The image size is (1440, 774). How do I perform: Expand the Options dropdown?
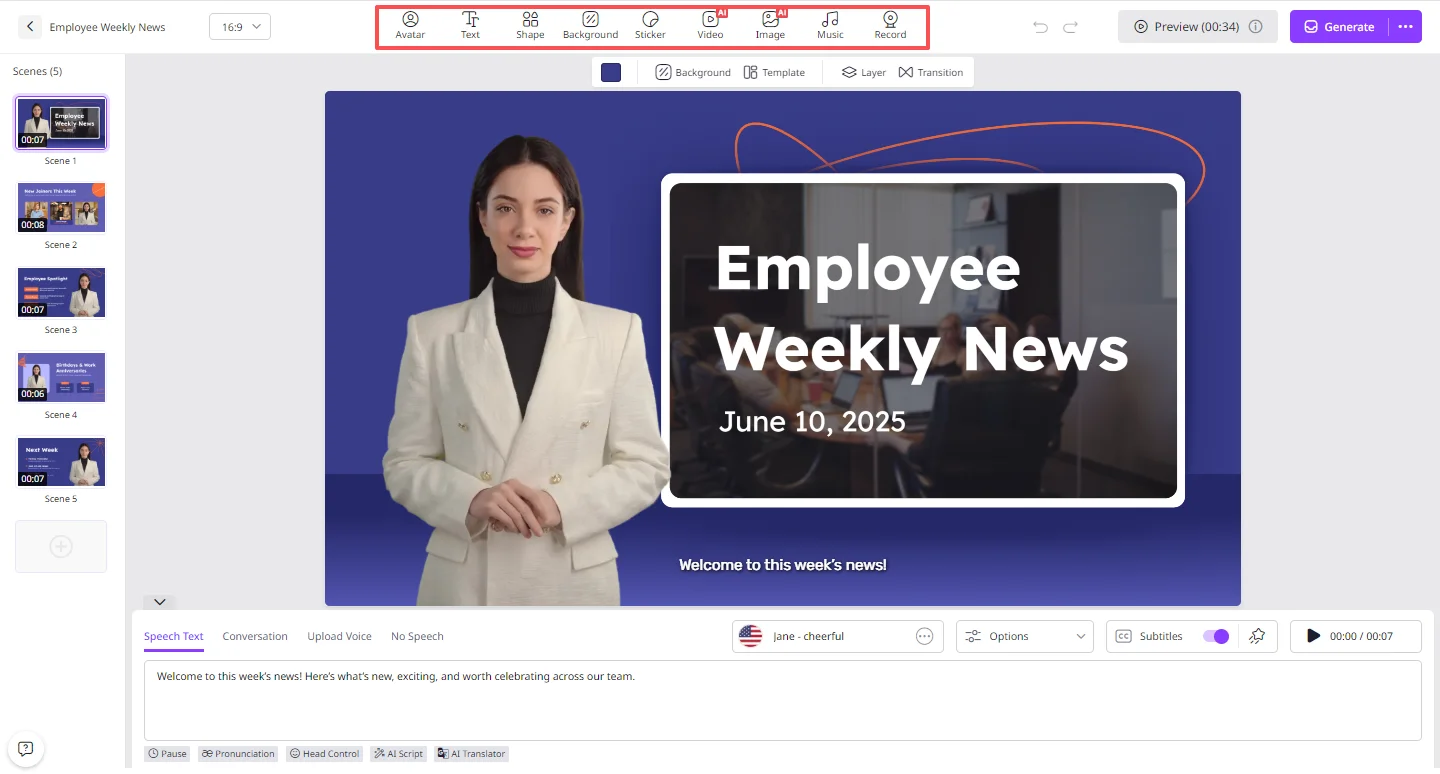1025,636
